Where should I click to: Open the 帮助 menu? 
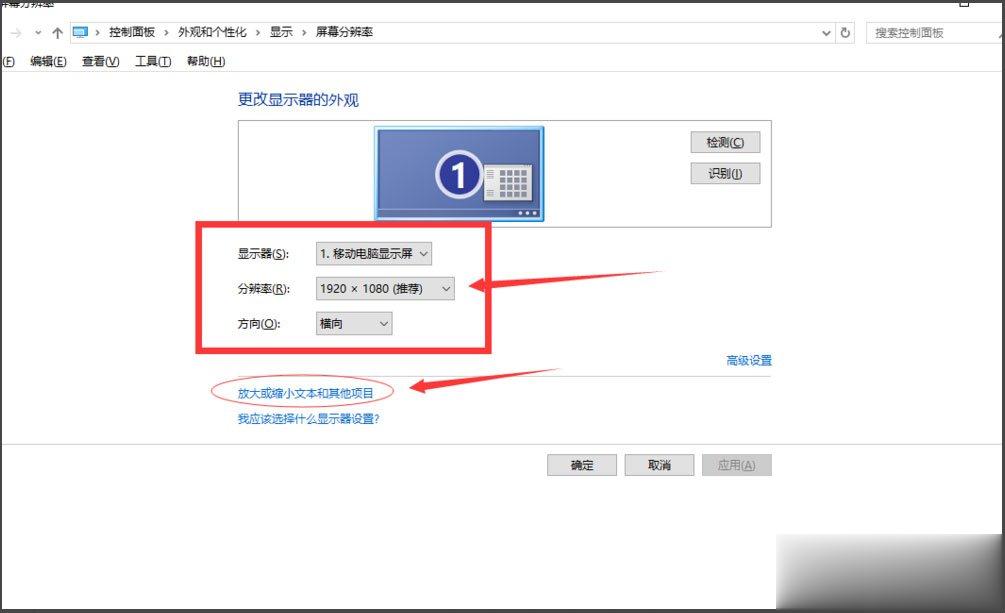point(205,60)
